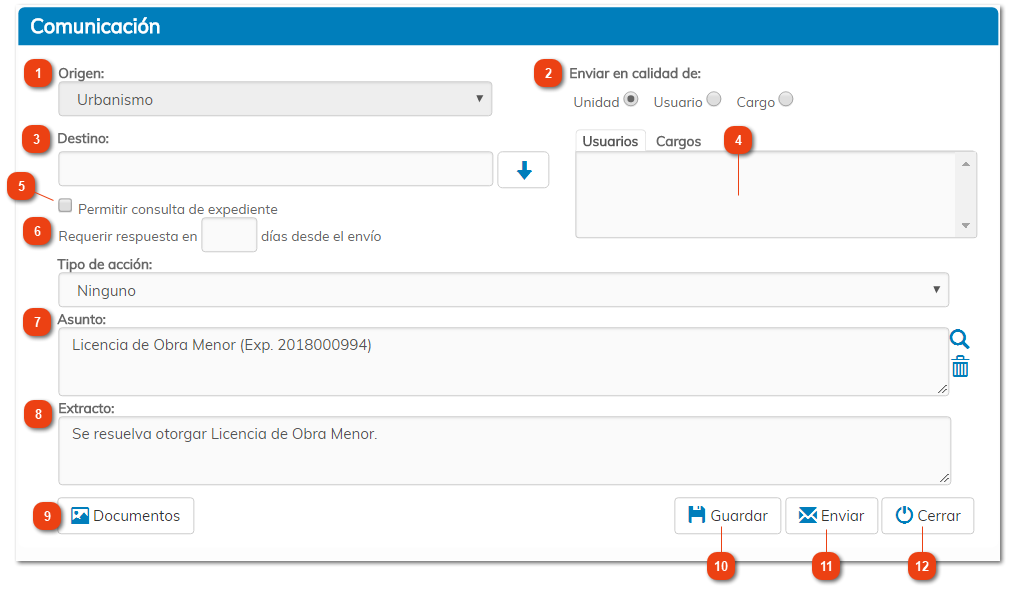Screen dimensions: 1009x591
Task: Open the search magnifier next to Asunto
Action: click(x=959, y=339)
